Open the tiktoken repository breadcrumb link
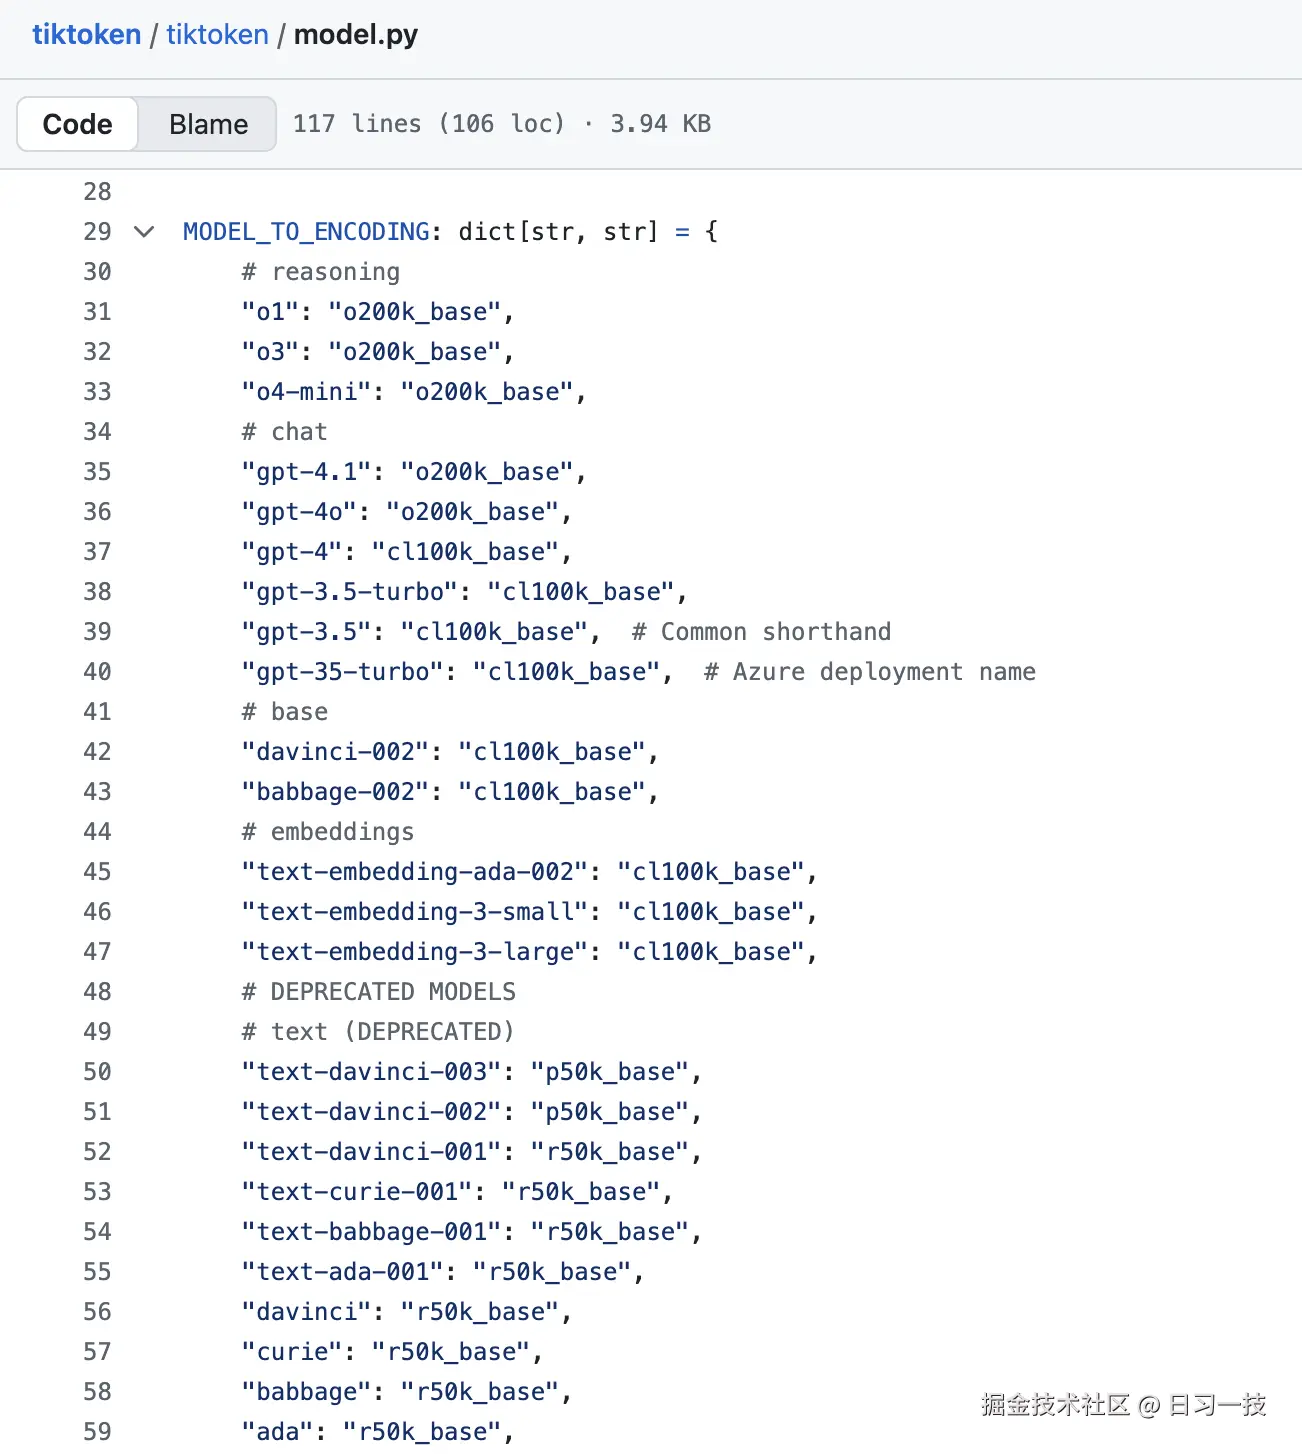Viewport: 1302px width, 1454px height. coord(86,34)
